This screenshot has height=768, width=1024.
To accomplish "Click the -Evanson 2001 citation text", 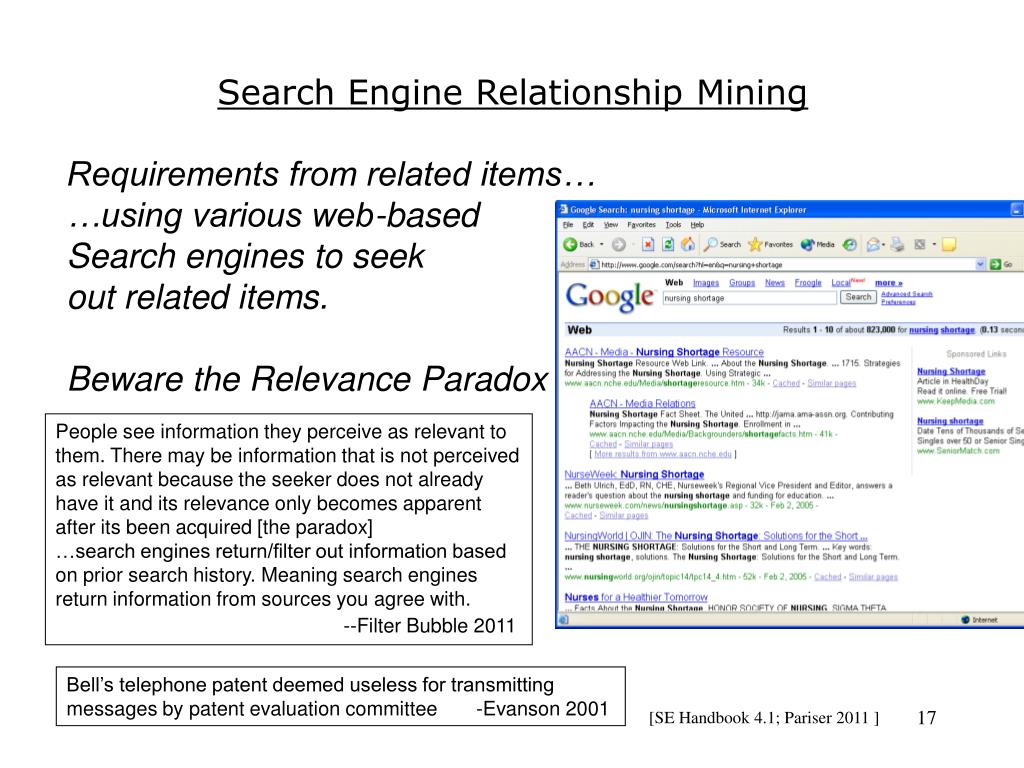I will [542, 709].
